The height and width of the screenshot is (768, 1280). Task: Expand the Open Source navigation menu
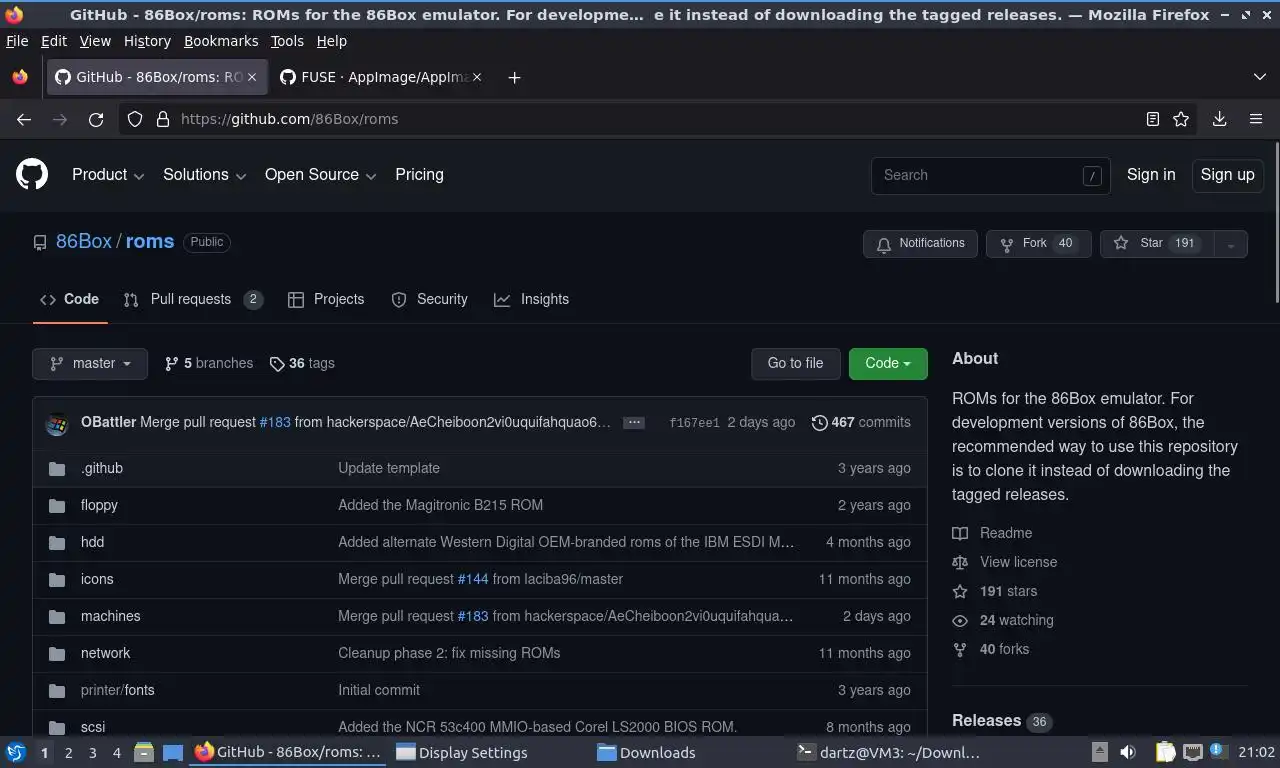click(320, 175)
